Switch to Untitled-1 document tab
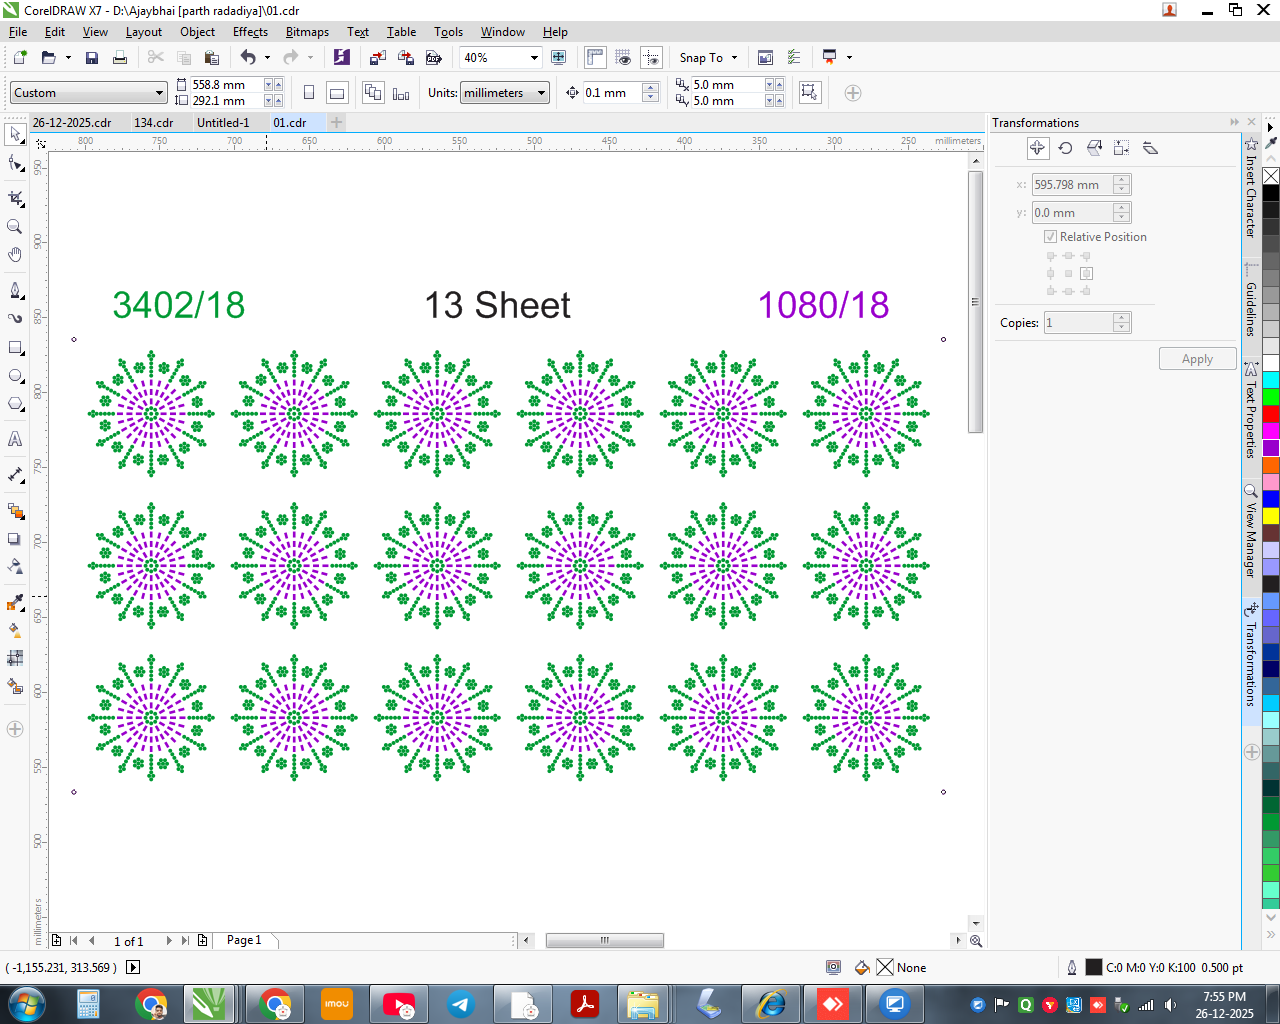 (x=223, y=123)
